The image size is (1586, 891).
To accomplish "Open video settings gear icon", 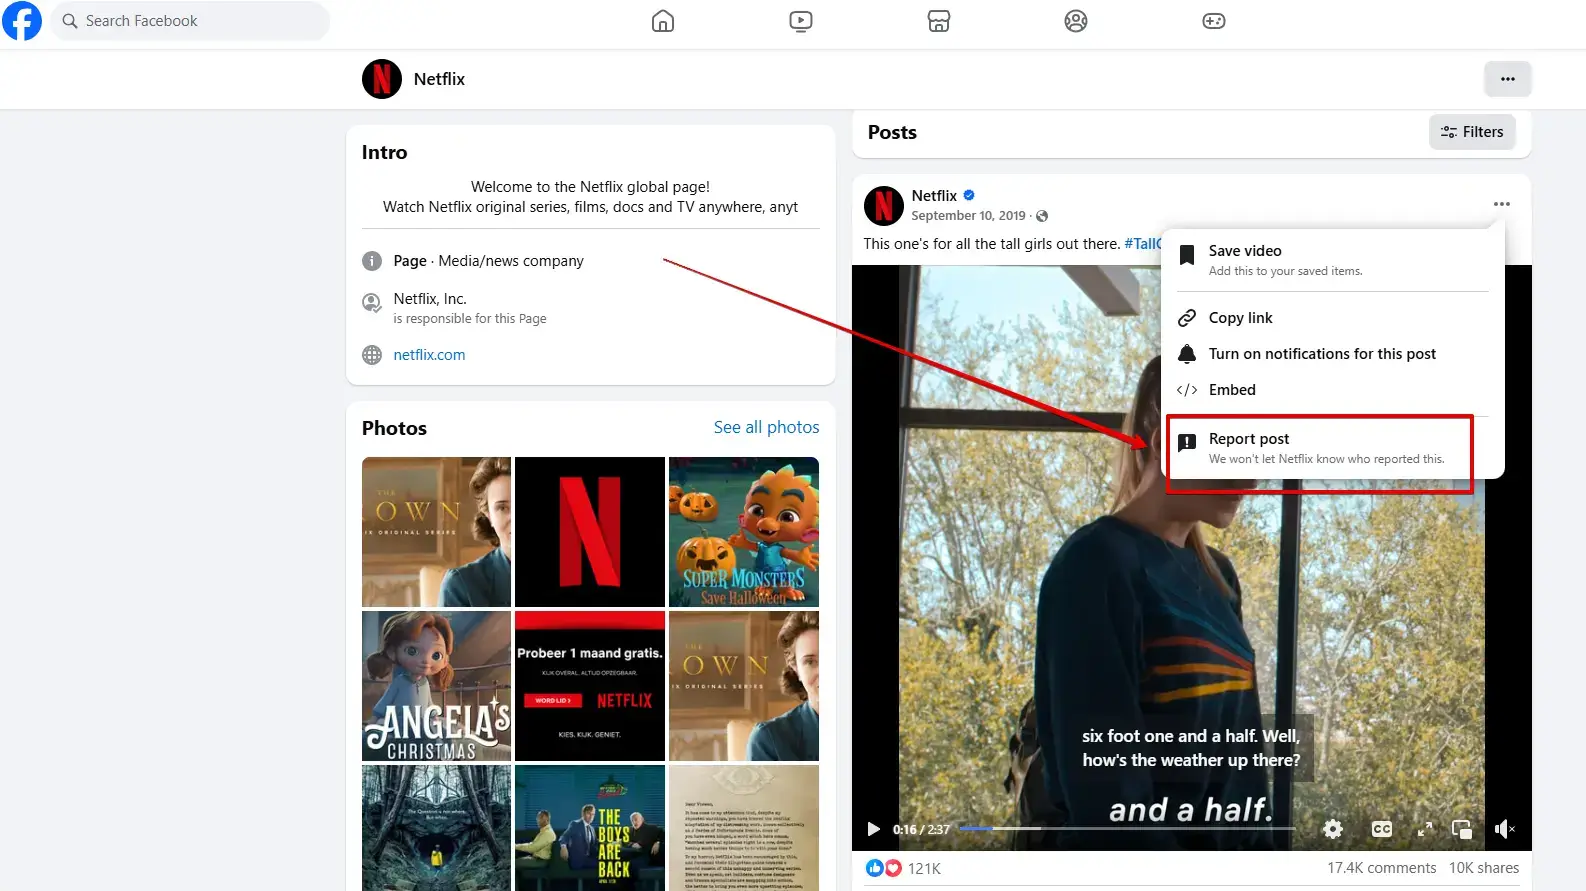I will pos(1333,829).
